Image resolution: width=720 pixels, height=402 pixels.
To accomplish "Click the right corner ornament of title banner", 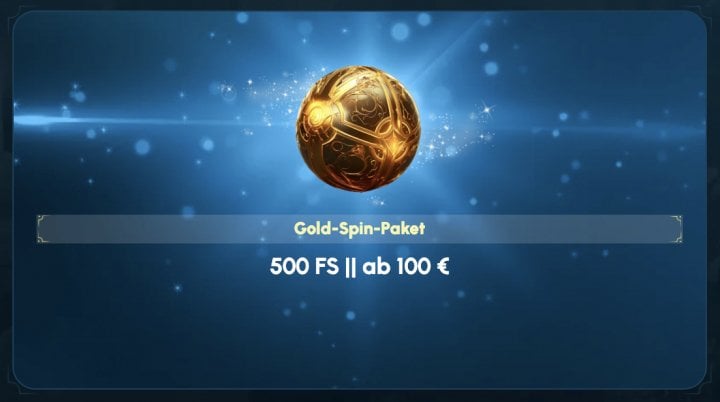I will pyautogui.click(x=677, y=229).
